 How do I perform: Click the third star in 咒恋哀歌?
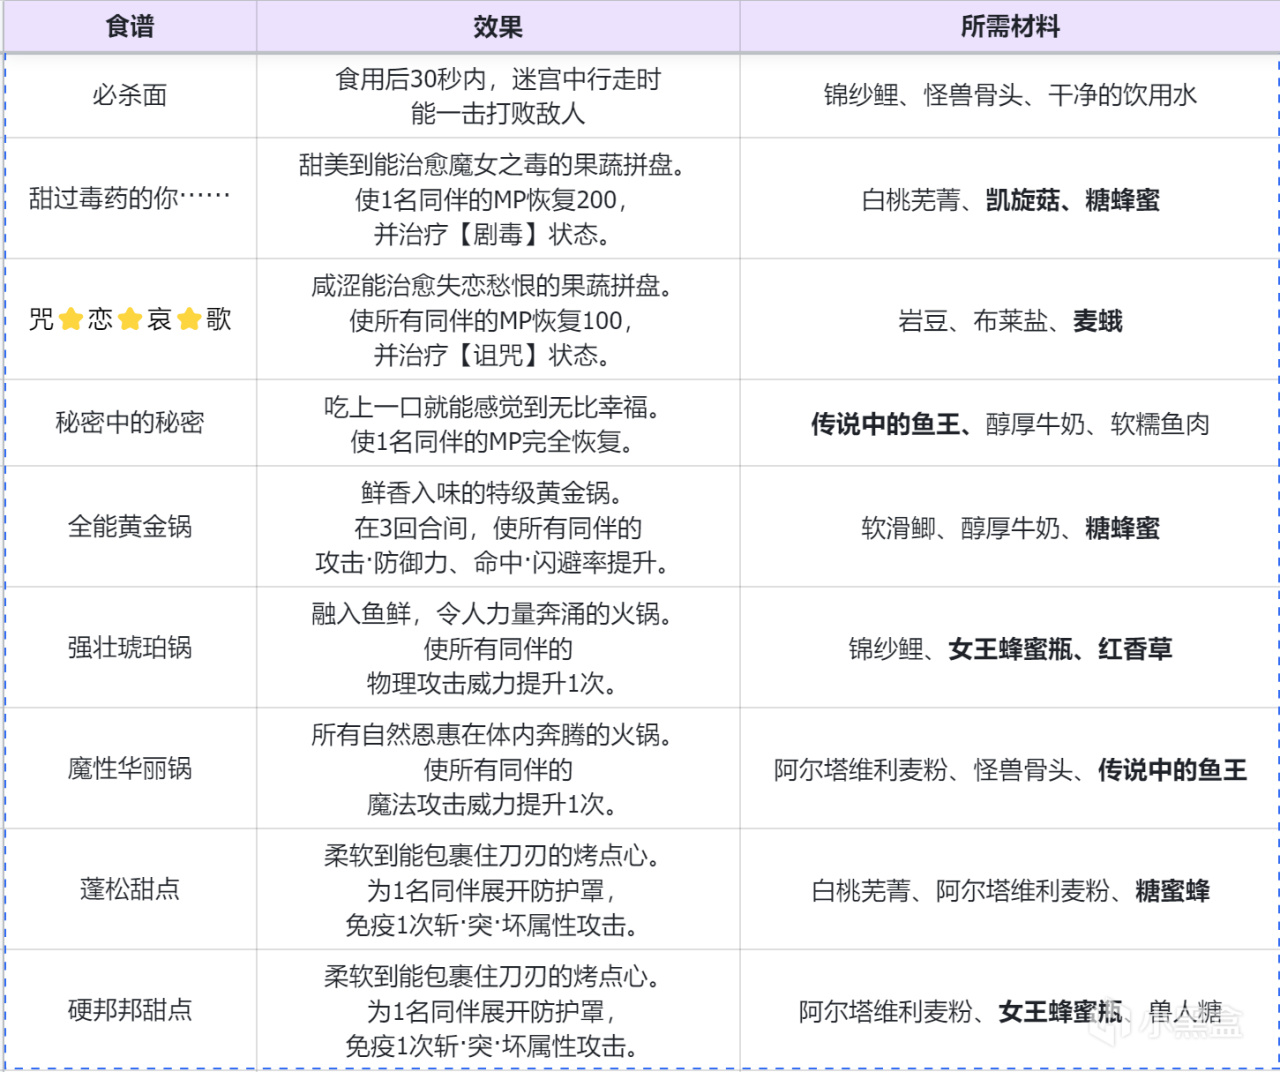pos(190,319)
